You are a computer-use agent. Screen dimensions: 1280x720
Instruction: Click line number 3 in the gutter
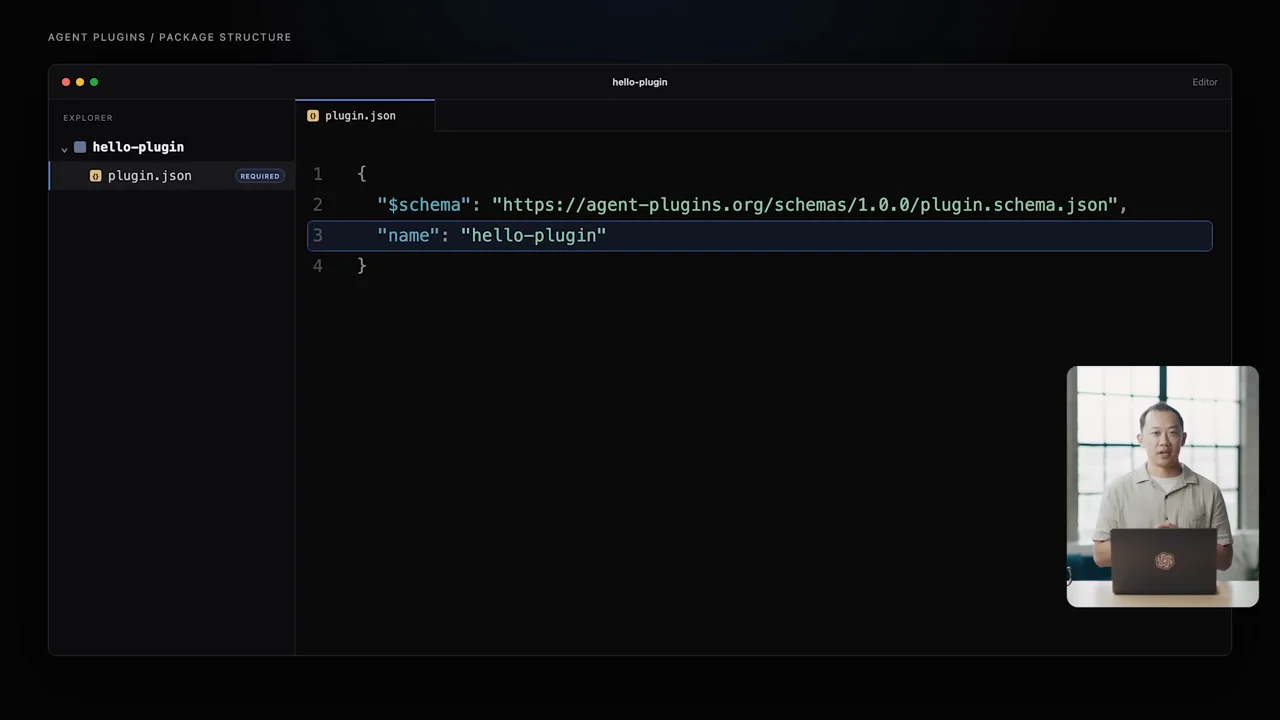click(318, 235)
